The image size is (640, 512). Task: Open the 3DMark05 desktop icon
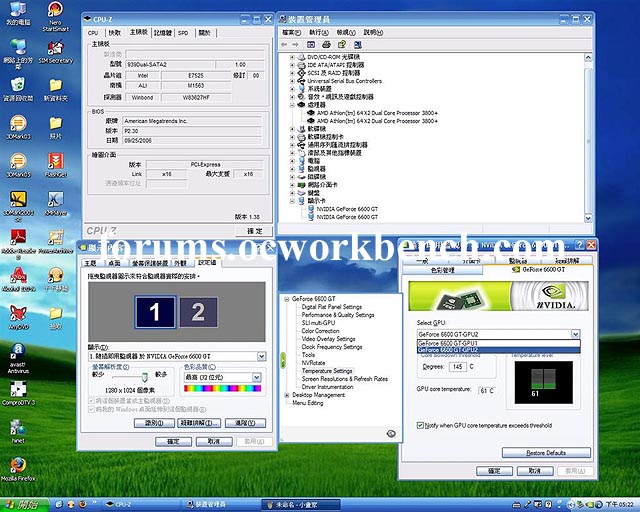[x=18, y=165]
